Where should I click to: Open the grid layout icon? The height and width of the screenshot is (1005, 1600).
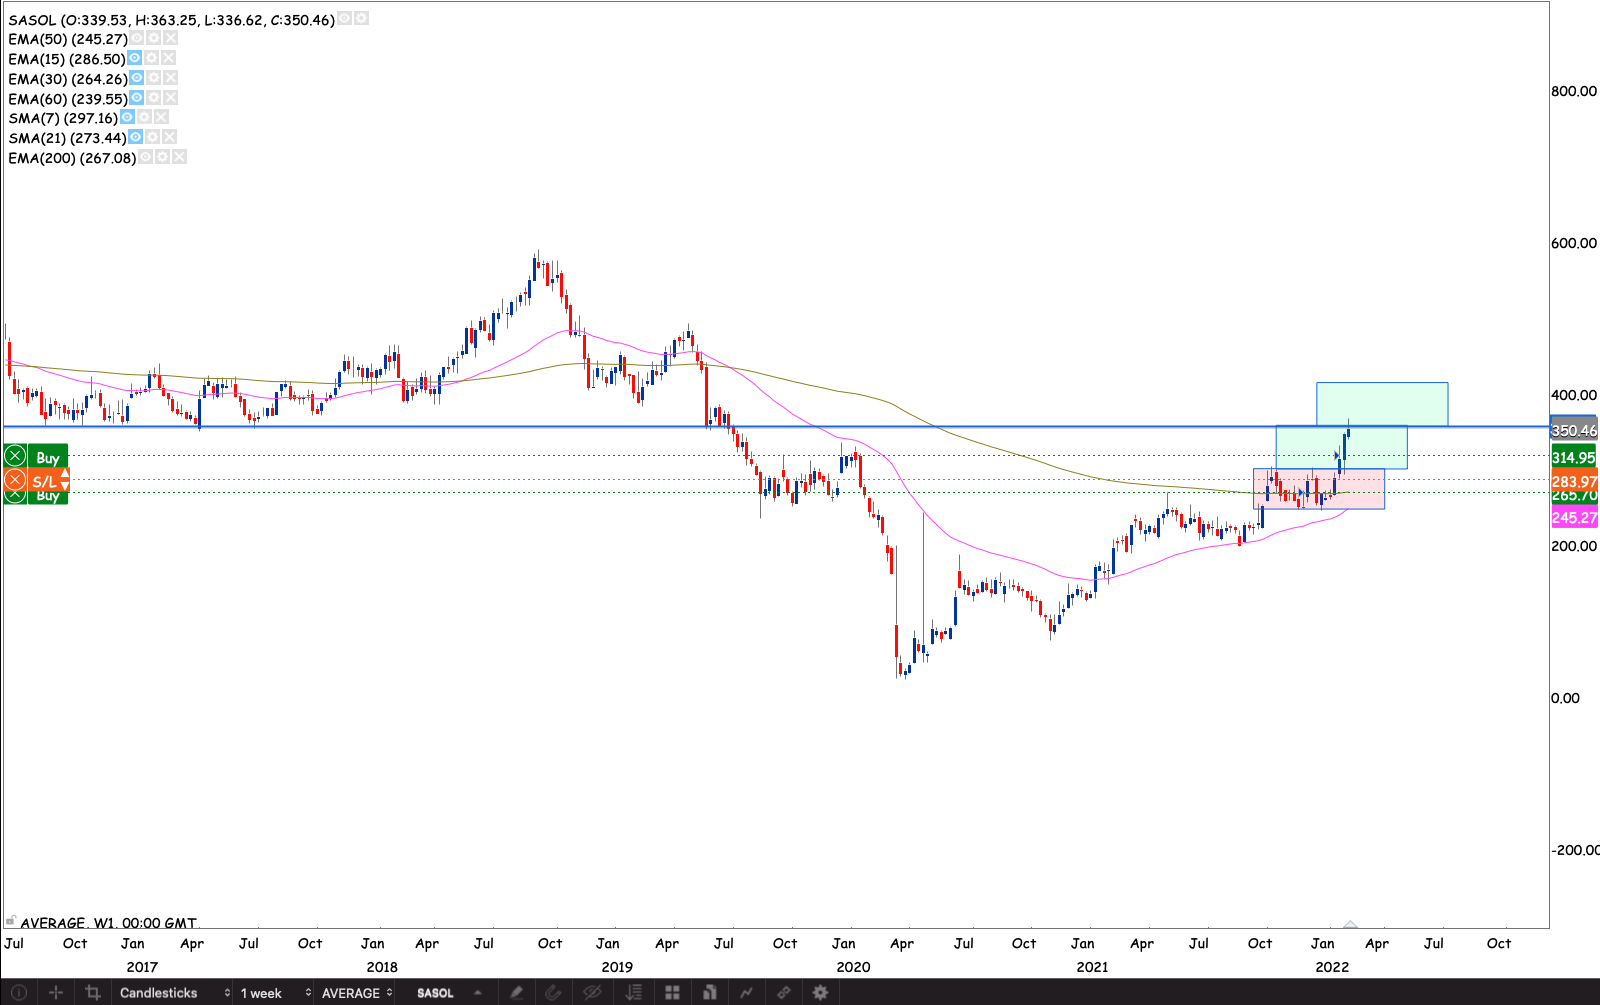click(672, 993)
